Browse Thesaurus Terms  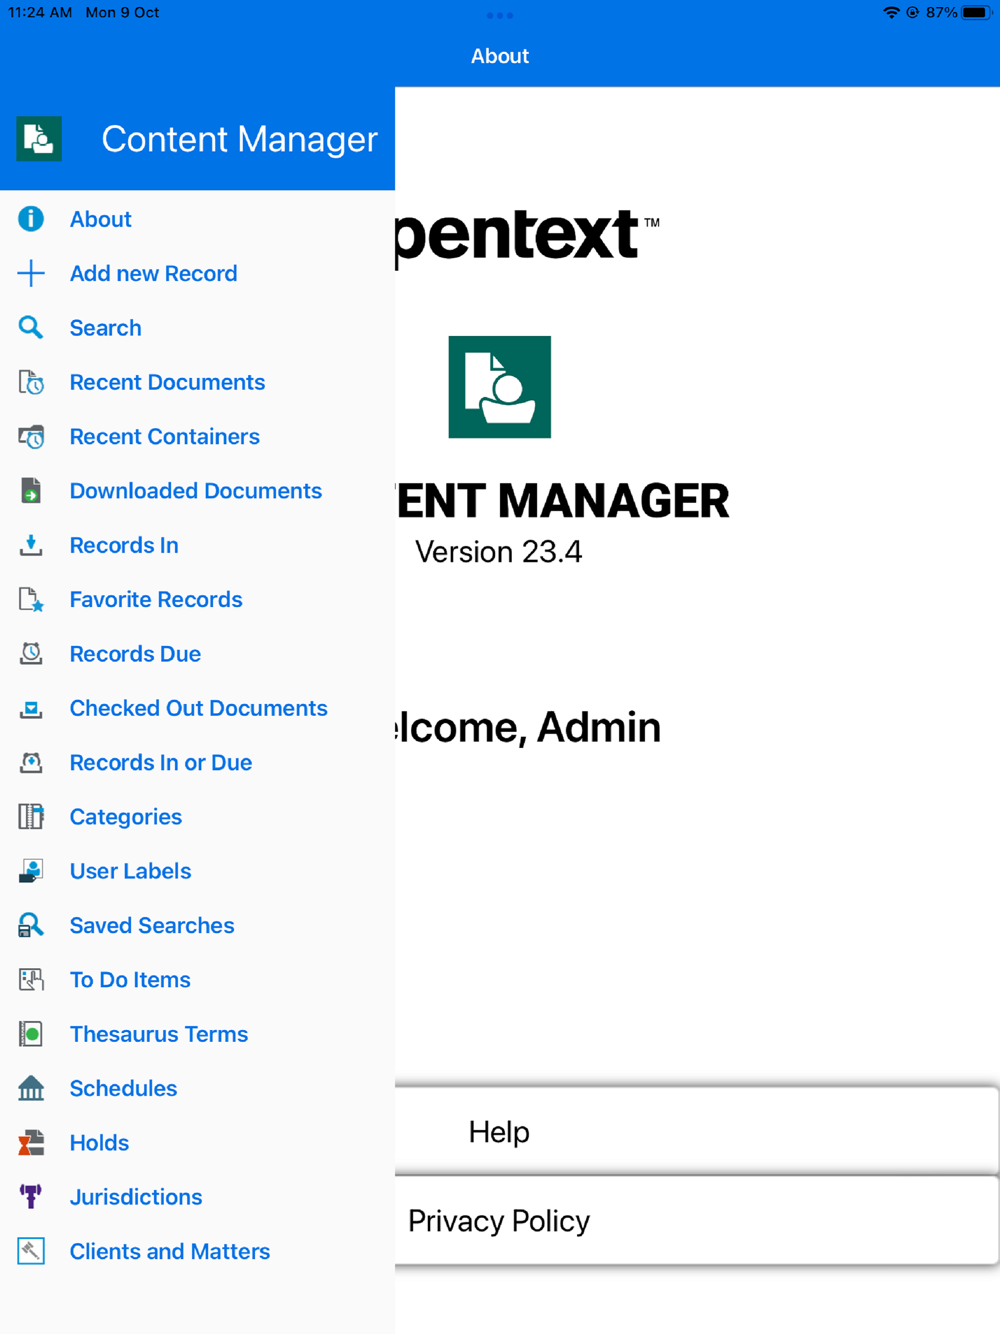pos(158,1034)
